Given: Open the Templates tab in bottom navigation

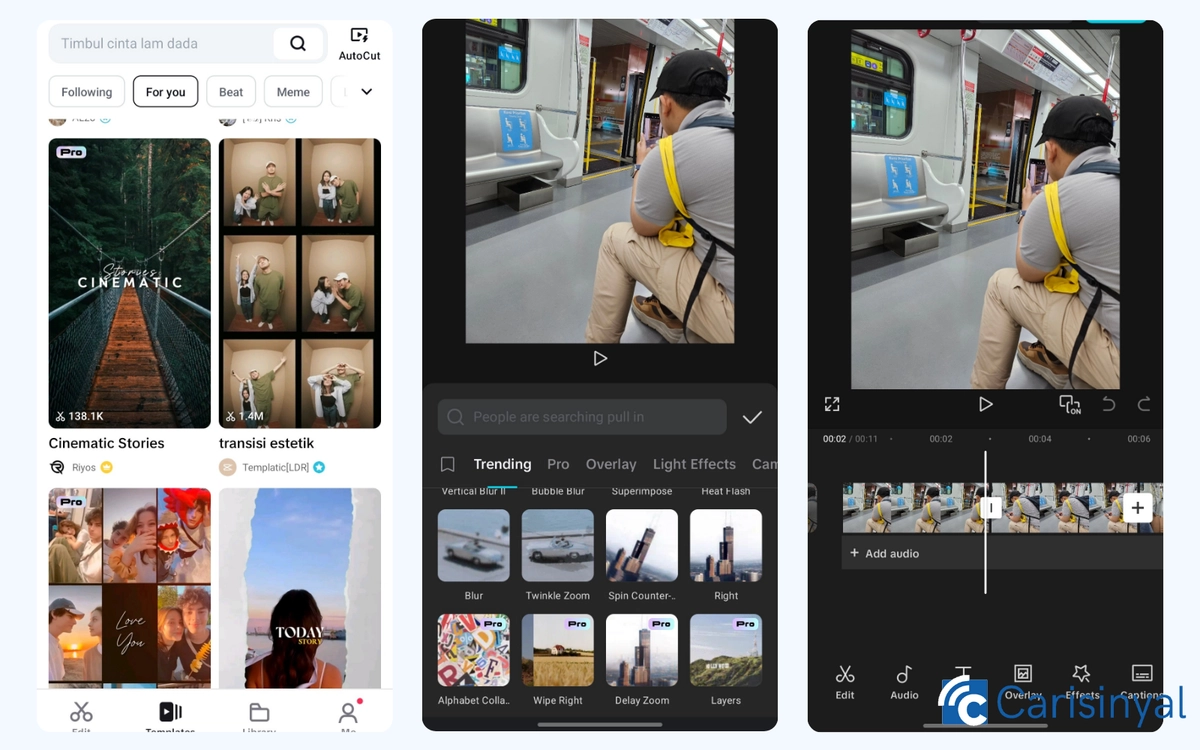Looking at the screenshot, I should pos(171,716).
